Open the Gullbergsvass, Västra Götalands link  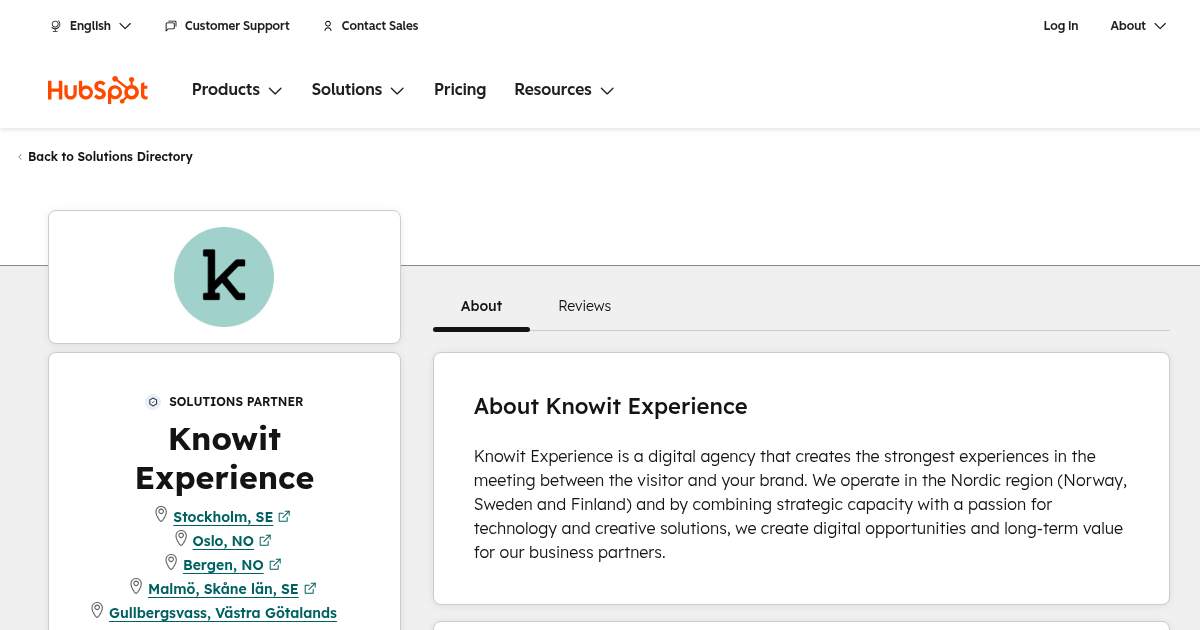[x=223, y=613]
